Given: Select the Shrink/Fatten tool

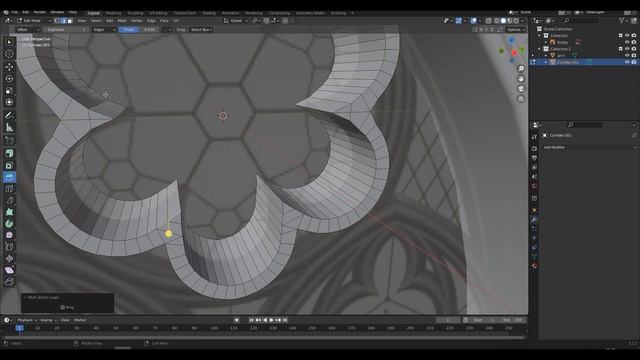Looking at the screenshot, I should (x=9, y=258).
